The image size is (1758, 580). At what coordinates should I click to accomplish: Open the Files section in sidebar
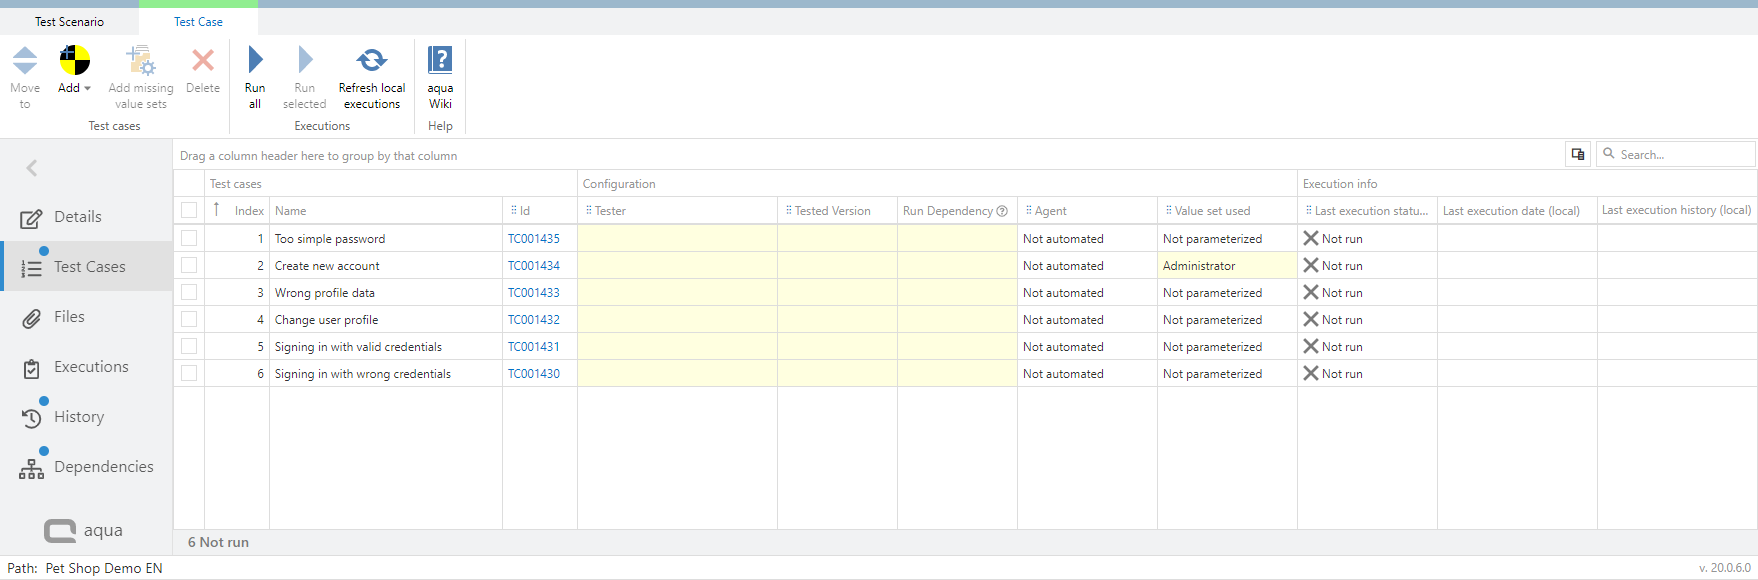[69, 317]
